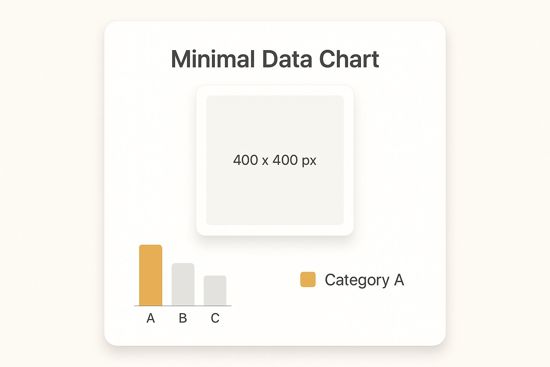Viewport: 550px width, 367px height.
Task: Click the bar chart baseline axis
Action: click(x=183, y=306)
